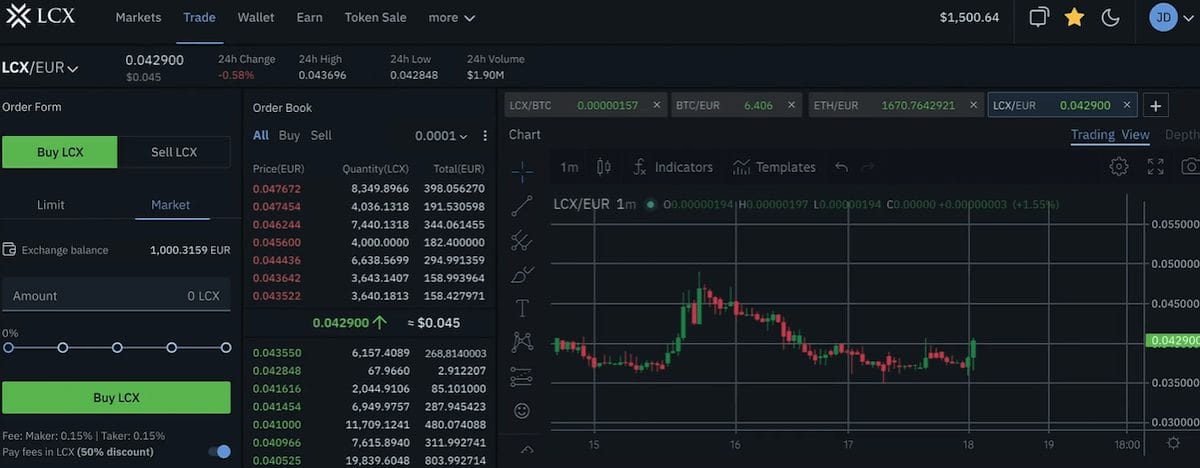
Task: Change candlestick chart style icon
Action: (x=603, y=167)
